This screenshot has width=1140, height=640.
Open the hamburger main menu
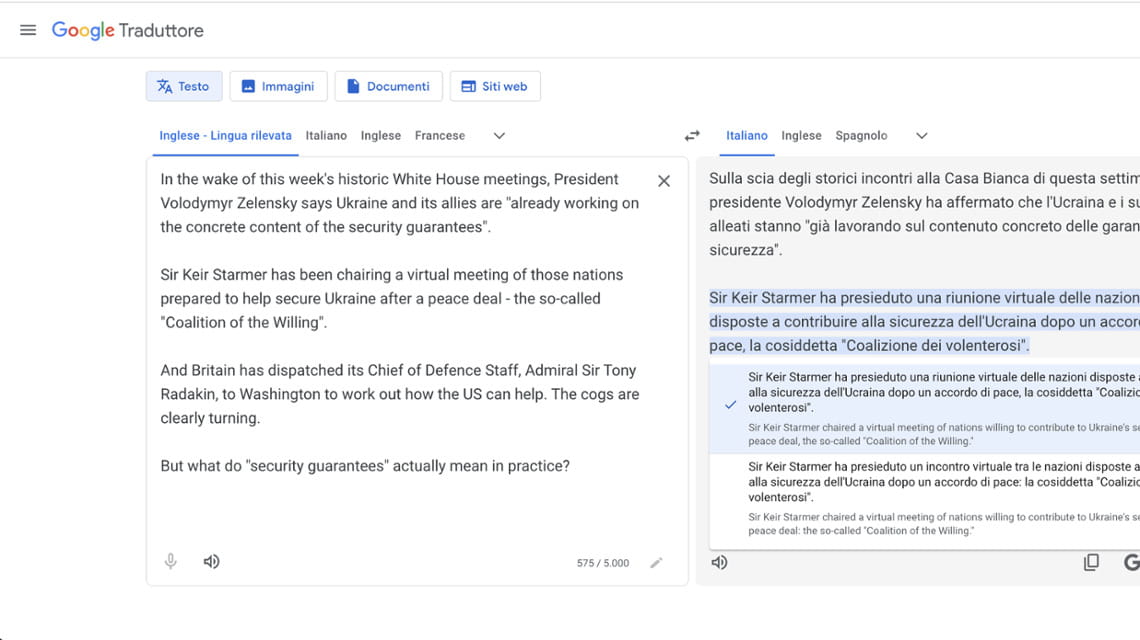pyautogui.click(x=28, y=30)
